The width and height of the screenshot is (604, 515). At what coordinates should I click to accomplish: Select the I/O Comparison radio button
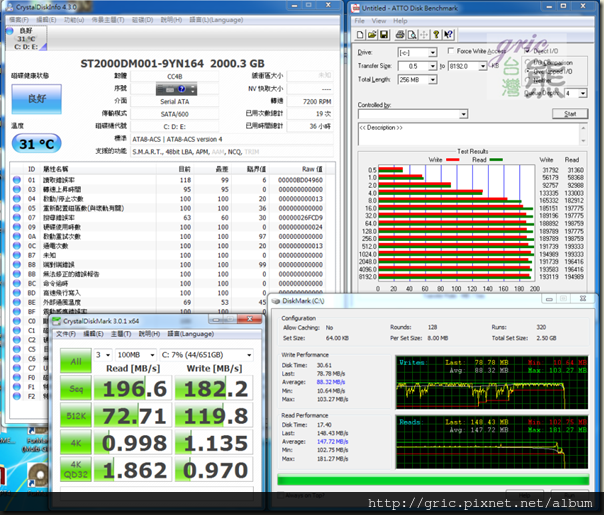pos(528,62)
